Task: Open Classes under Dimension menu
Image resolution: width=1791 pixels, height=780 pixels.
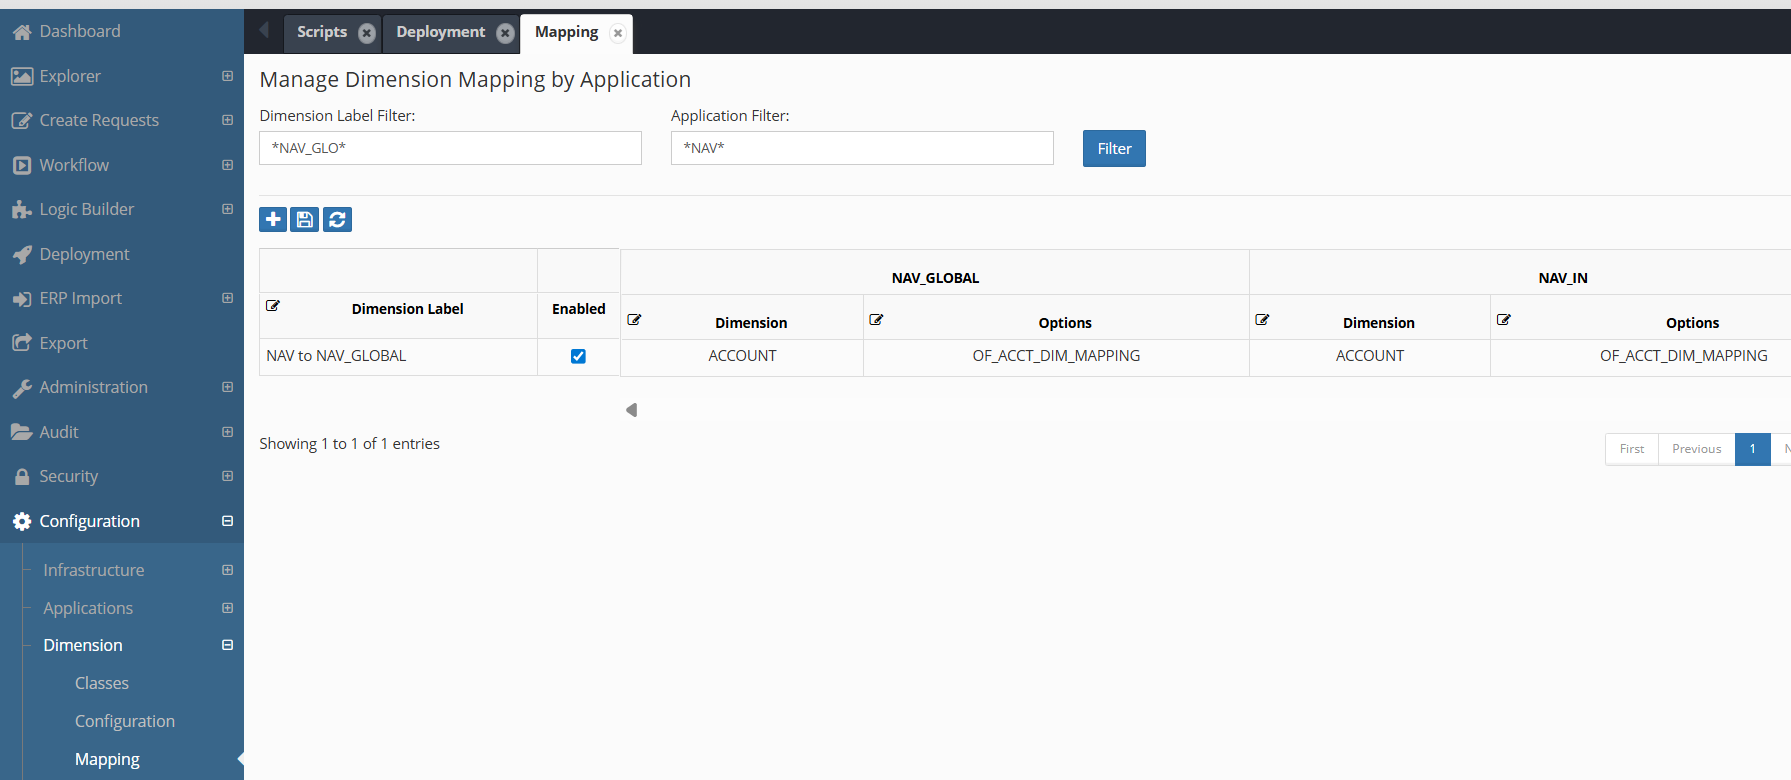Action: 102,683
